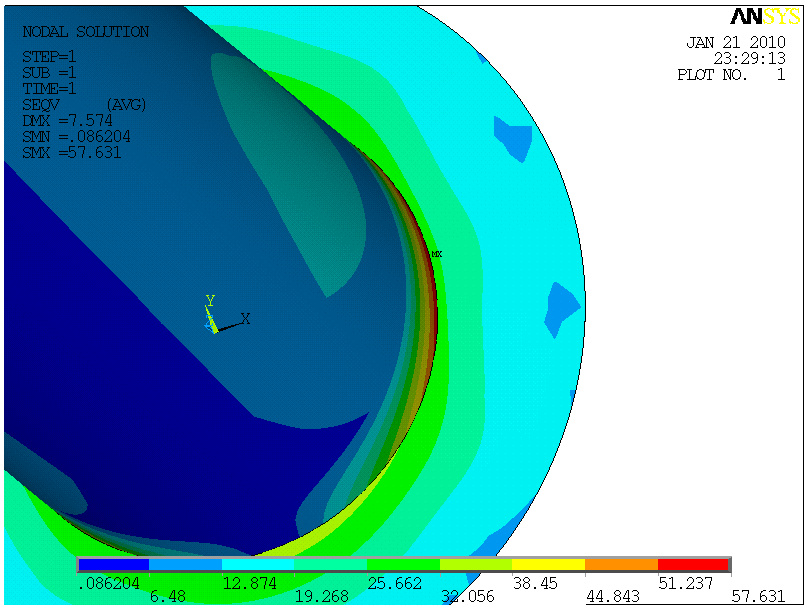Click the 23:29:13 timestamp
This screenshot has height=610, width=810.
(750, 58)
